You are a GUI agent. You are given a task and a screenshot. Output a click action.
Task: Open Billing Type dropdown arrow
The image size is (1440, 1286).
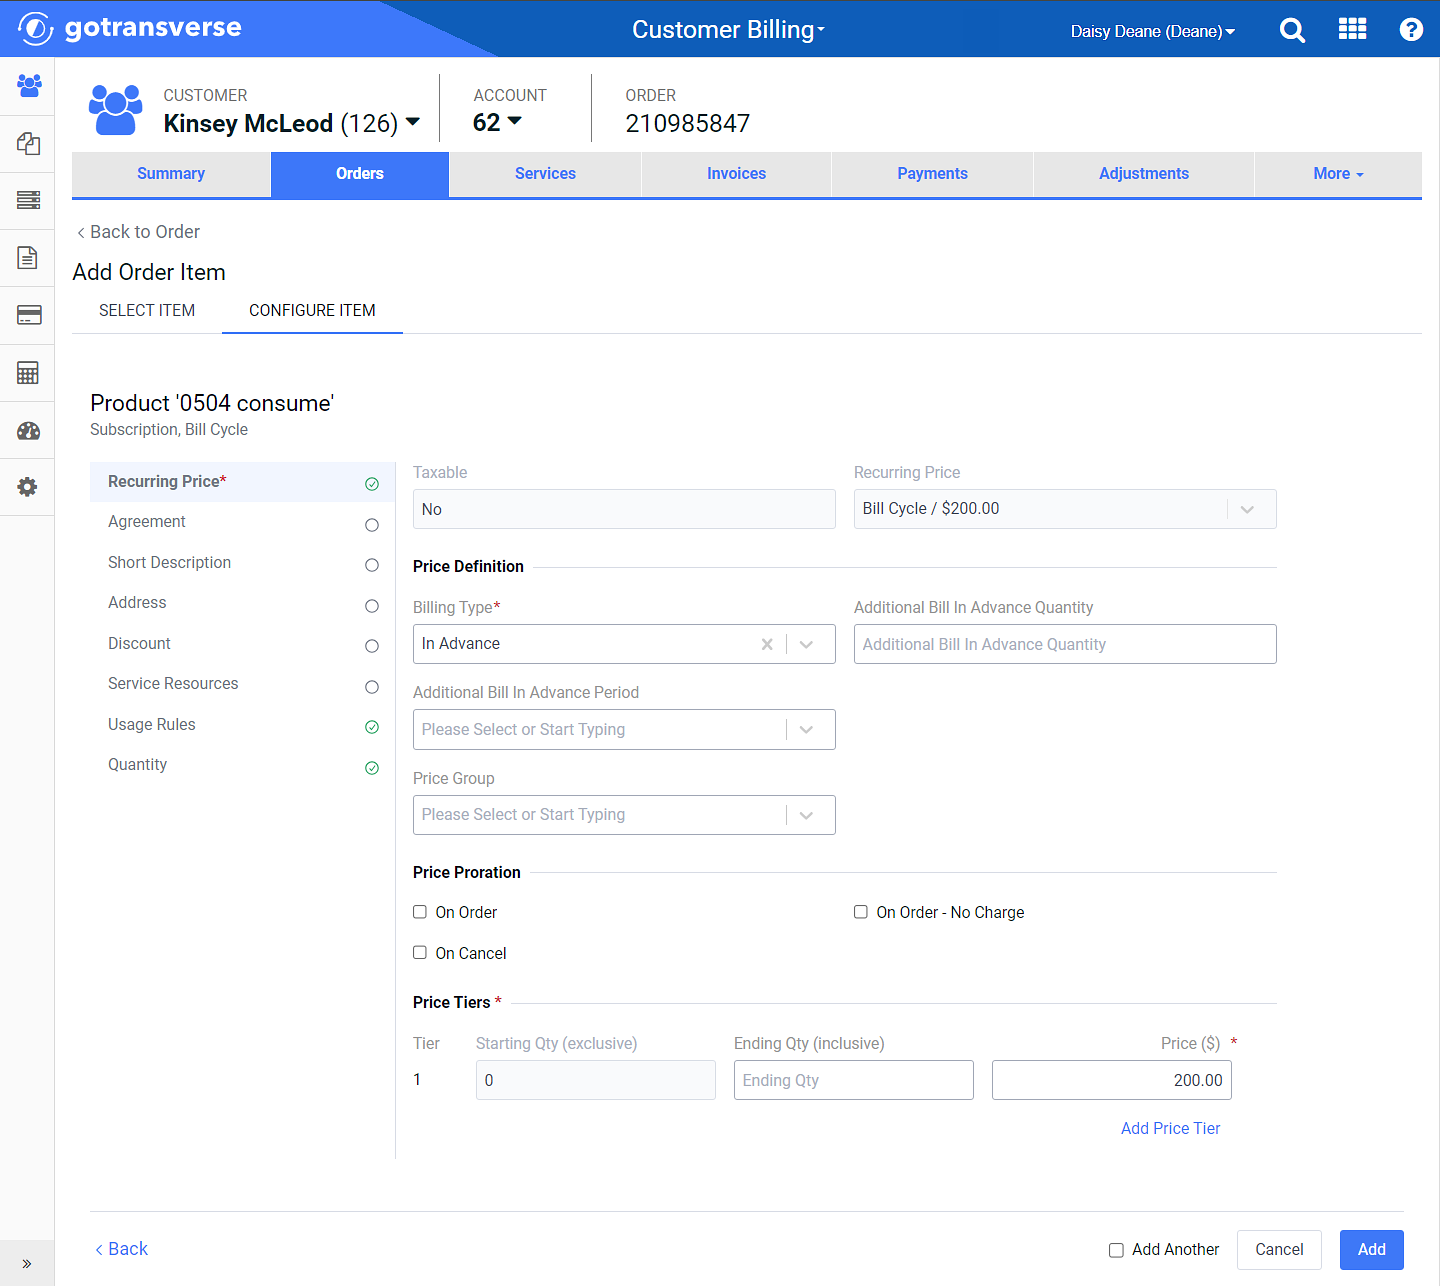[x=806, y=644]
